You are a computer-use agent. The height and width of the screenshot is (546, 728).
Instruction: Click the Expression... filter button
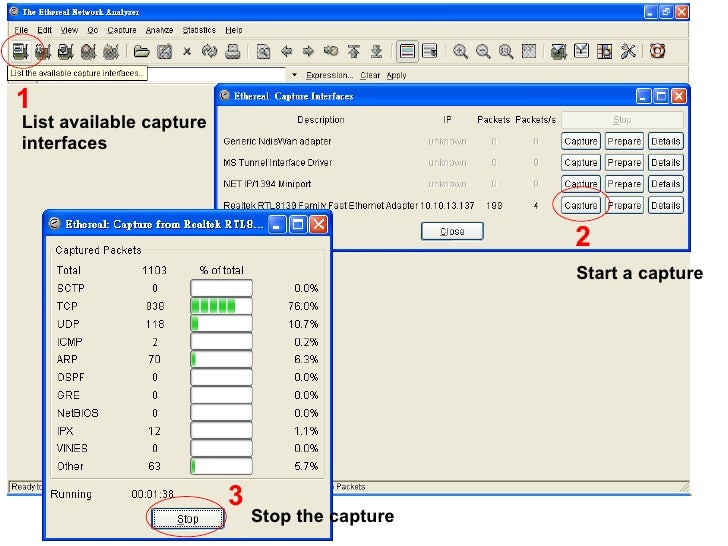pos(330,75)
